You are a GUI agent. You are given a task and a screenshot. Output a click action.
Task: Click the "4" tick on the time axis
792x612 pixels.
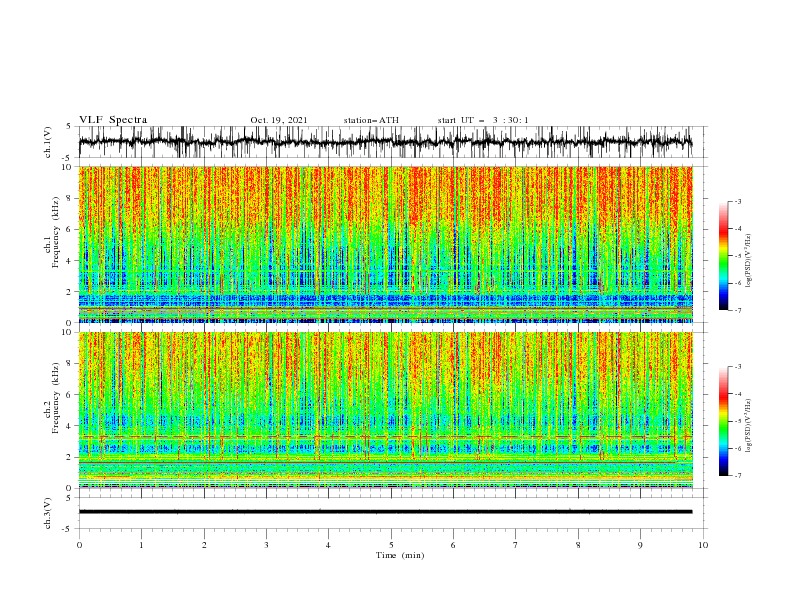(x=328, y=545)
